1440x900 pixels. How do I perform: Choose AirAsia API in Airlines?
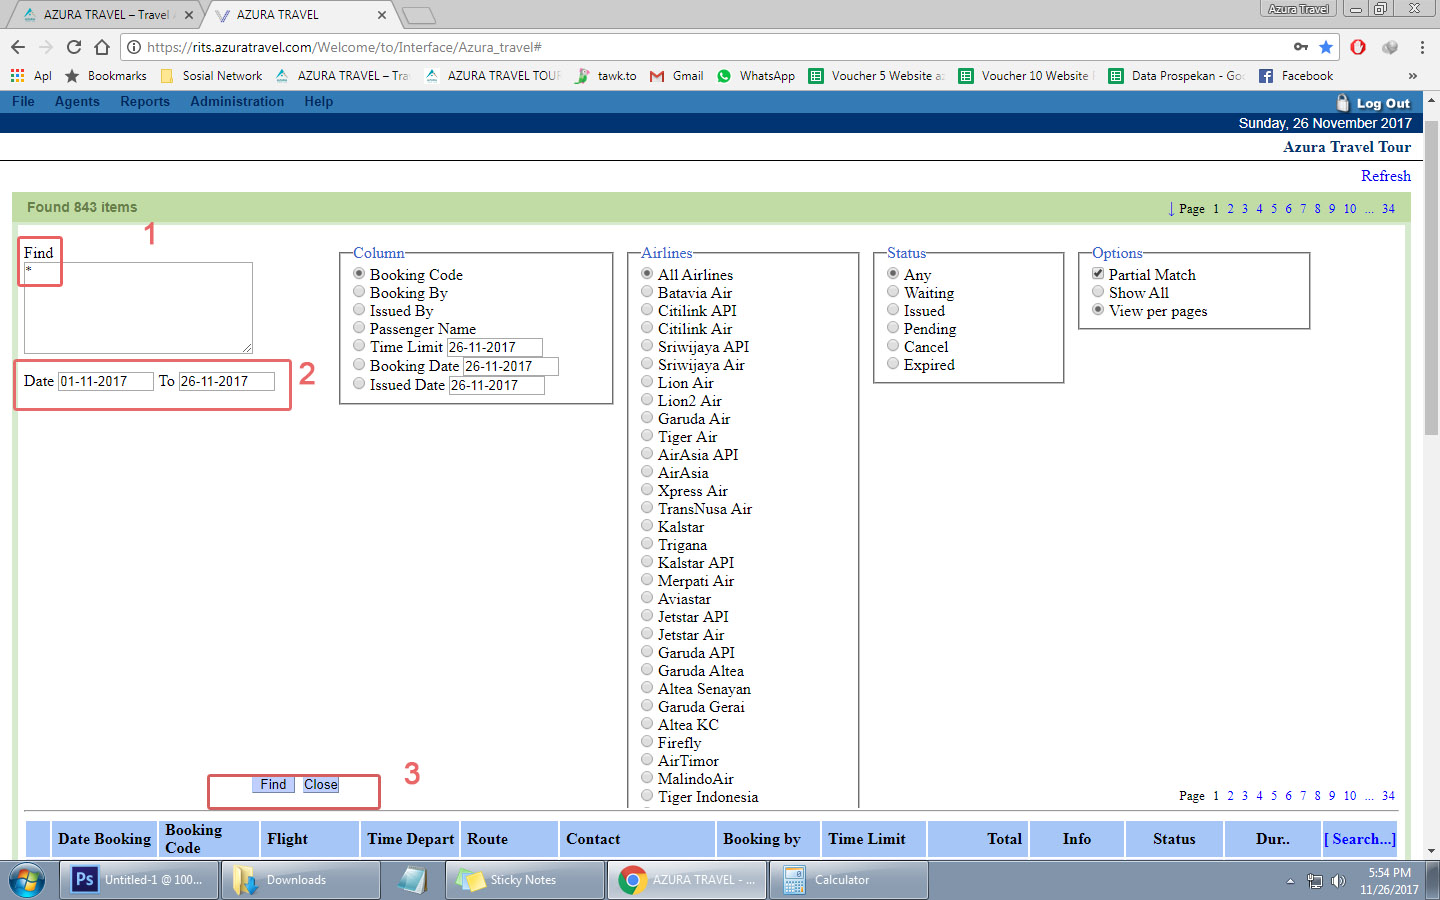click(x=647, y=454)
